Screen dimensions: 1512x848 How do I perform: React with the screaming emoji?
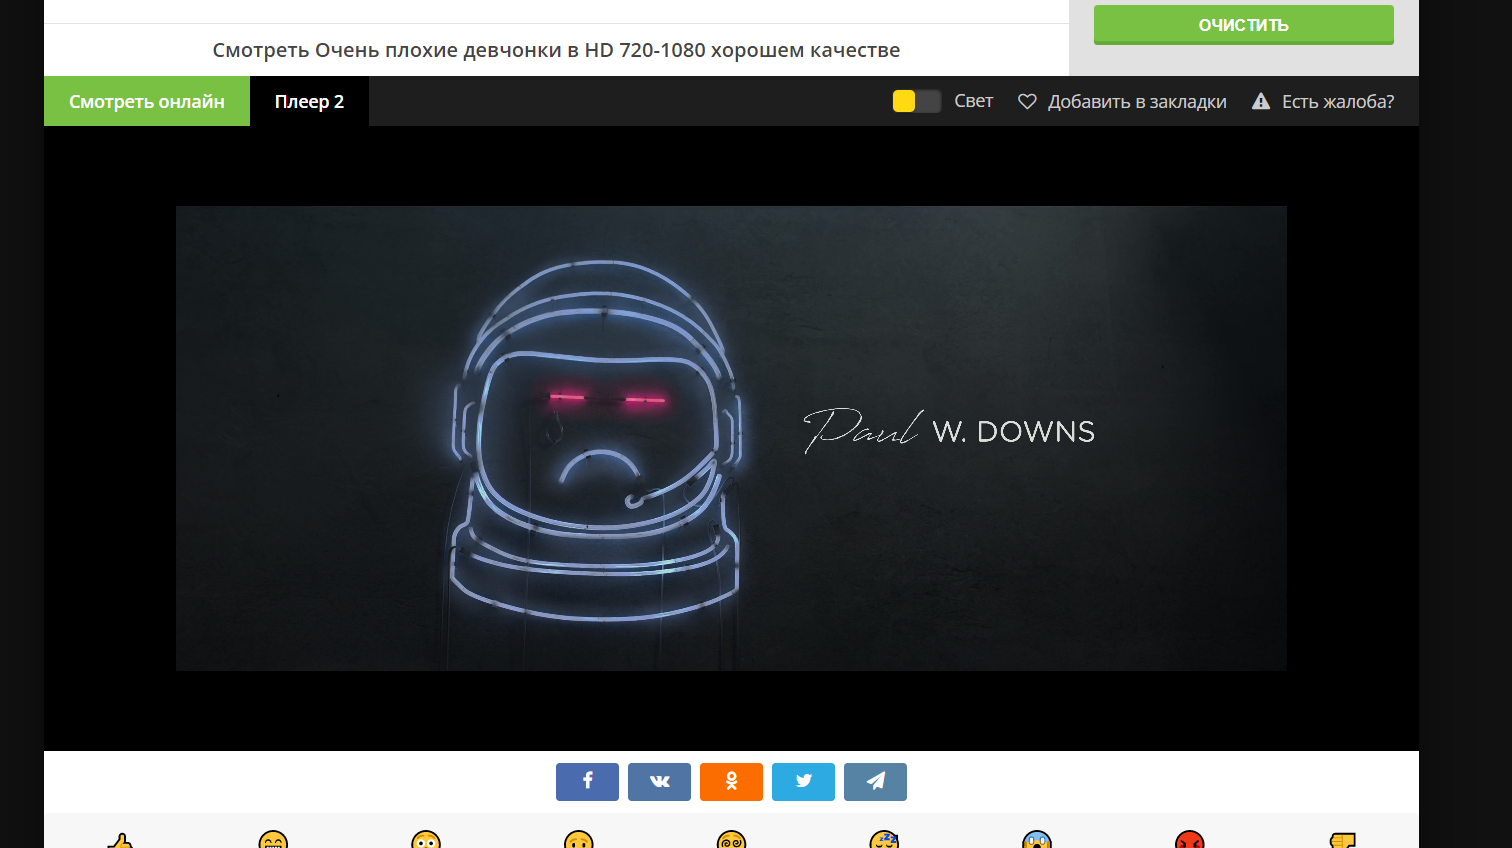click(x=1037, y=840)
